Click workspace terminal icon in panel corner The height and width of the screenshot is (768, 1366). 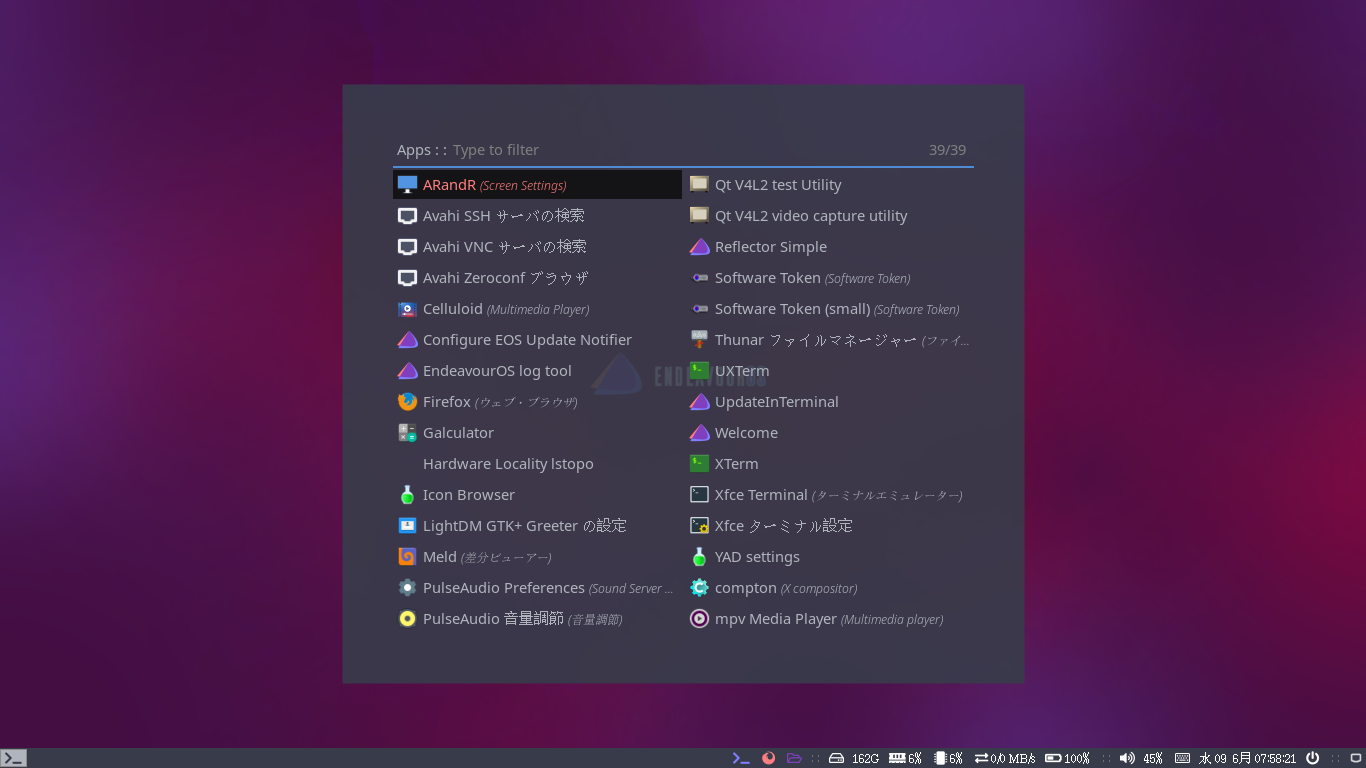[14, 758]
